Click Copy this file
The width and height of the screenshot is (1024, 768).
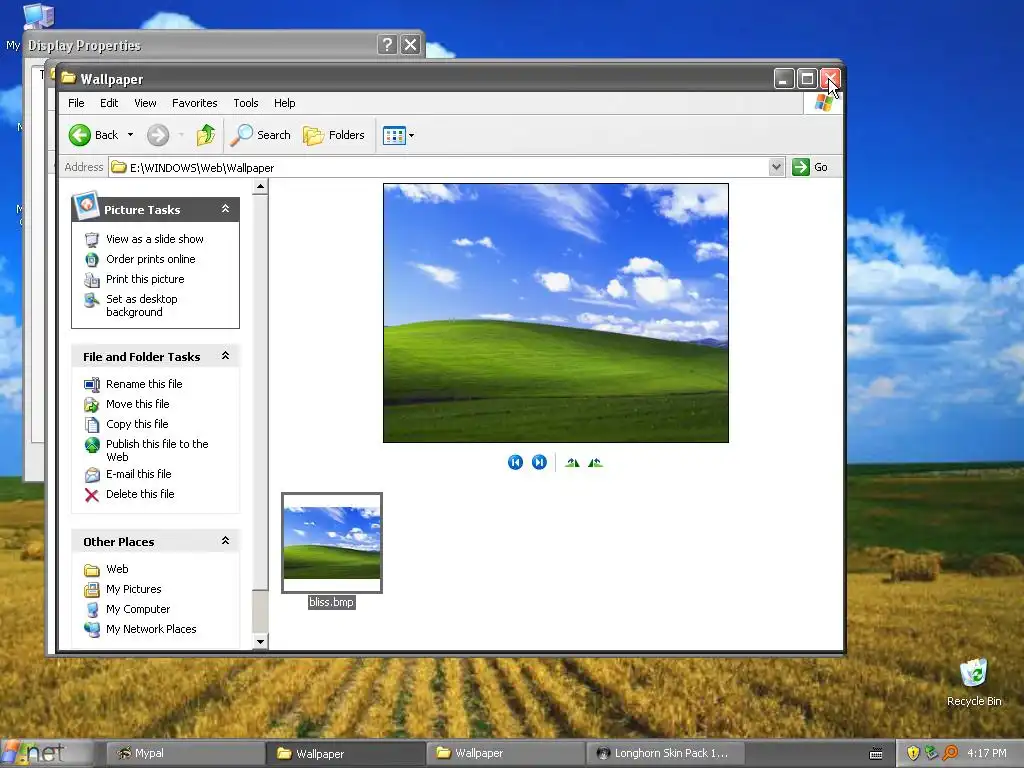(137, 424)
